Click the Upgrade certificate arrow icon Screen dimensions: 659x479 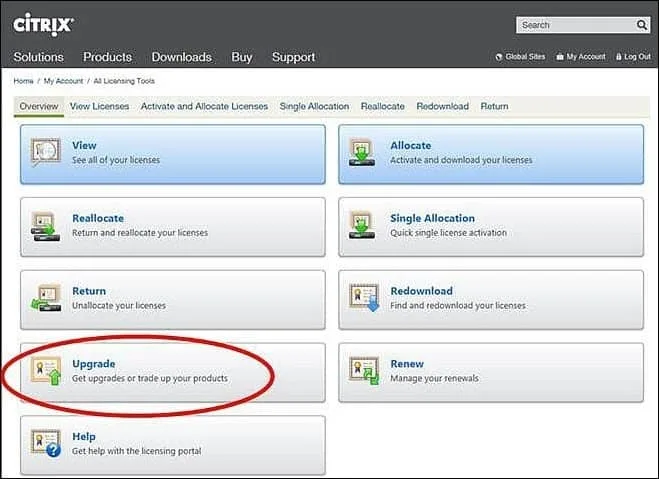click(x=46, y=371)
